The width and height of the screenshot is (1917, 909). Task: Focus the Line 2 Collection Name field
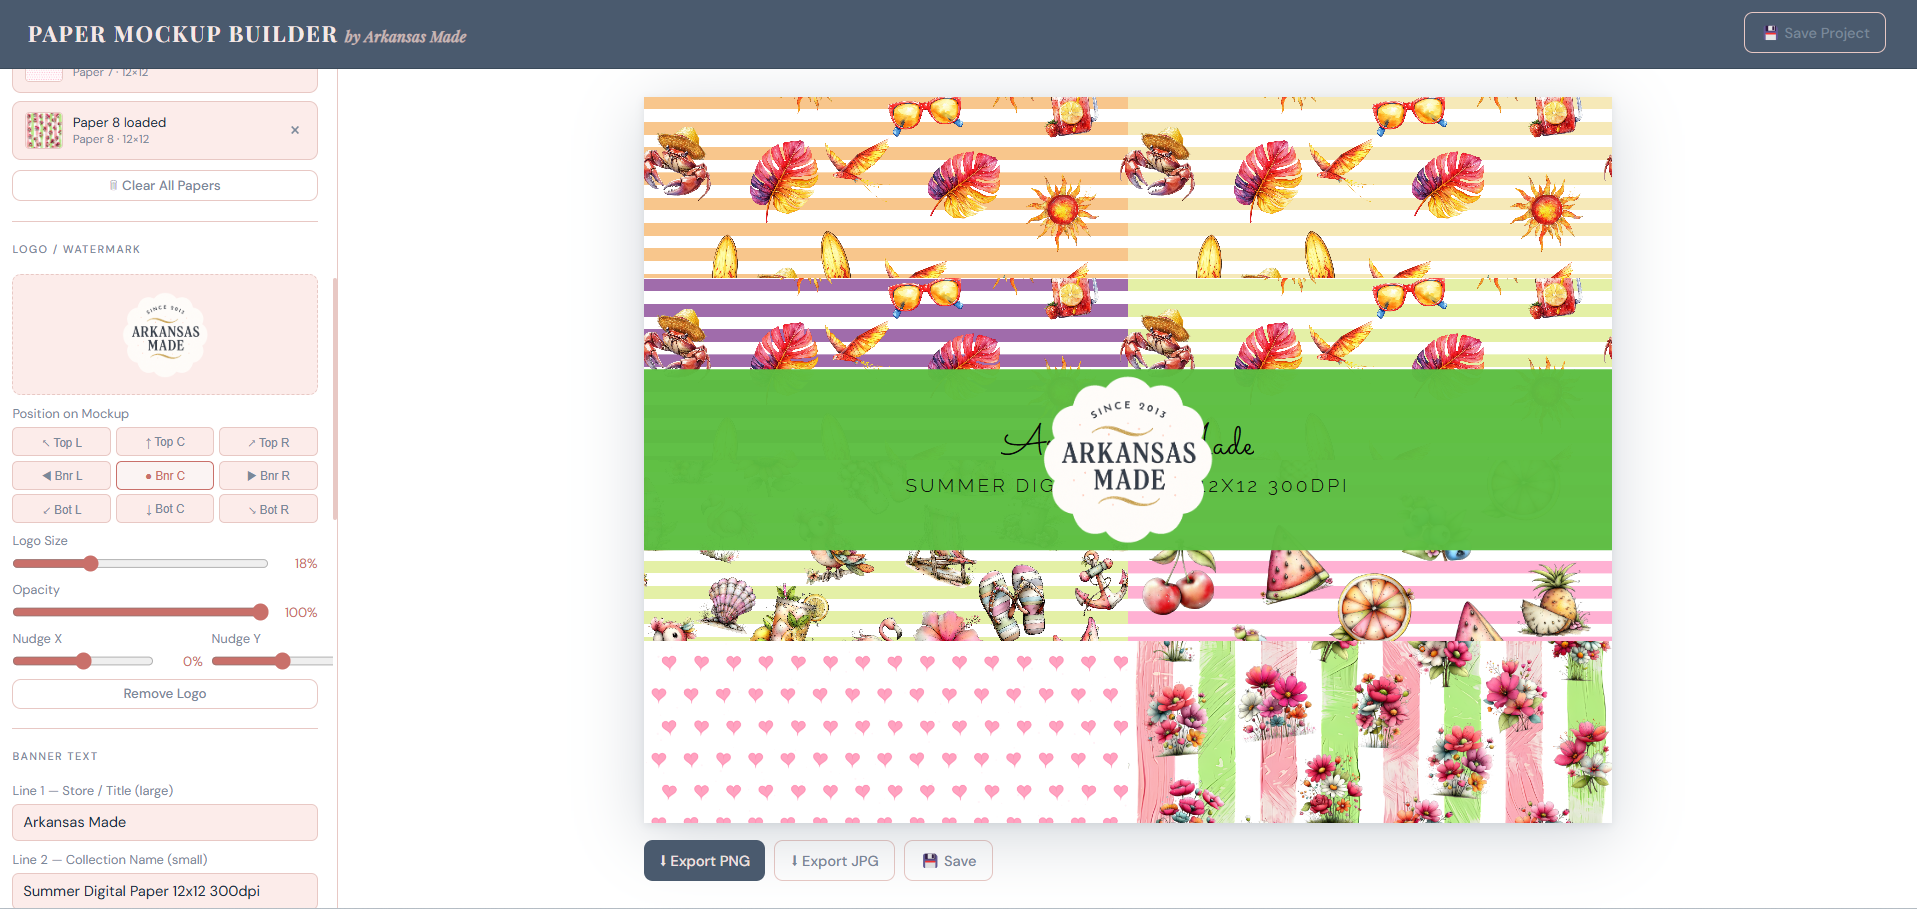coord(165,891)
